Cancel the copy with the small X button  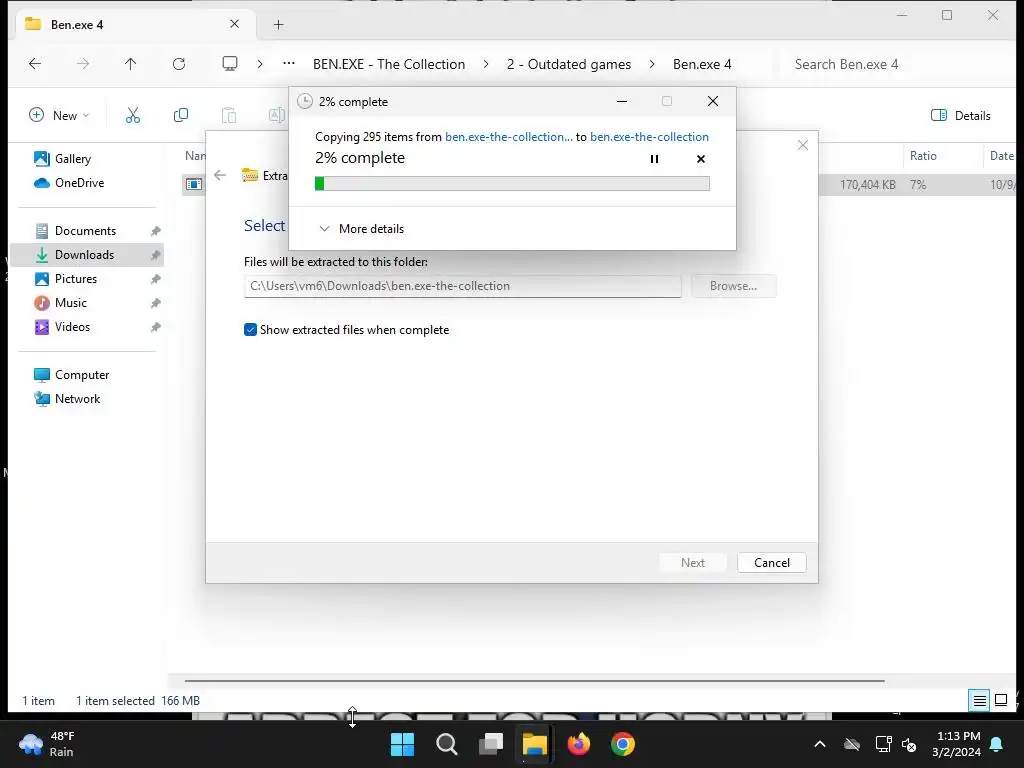tap(701, 159)
